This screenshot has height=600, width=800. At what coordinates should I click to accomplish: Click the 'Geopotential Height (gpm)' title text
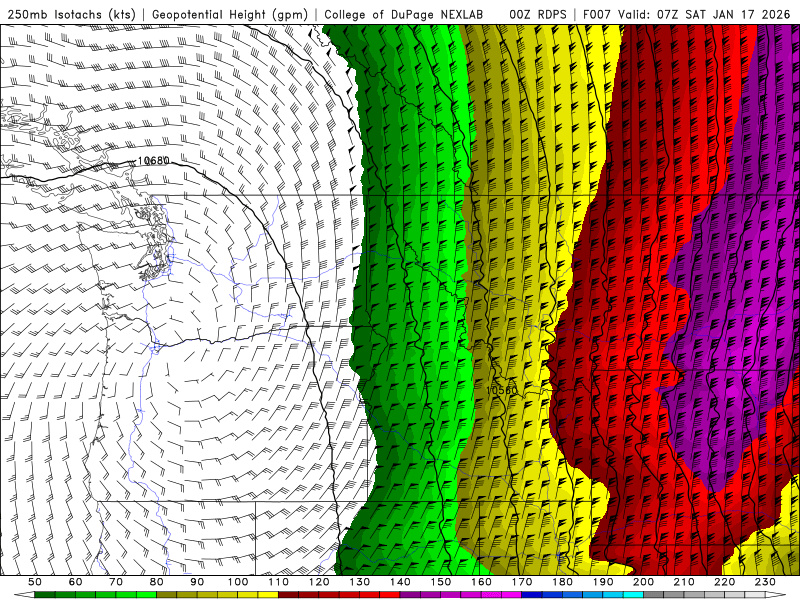(x=230, y=15)
